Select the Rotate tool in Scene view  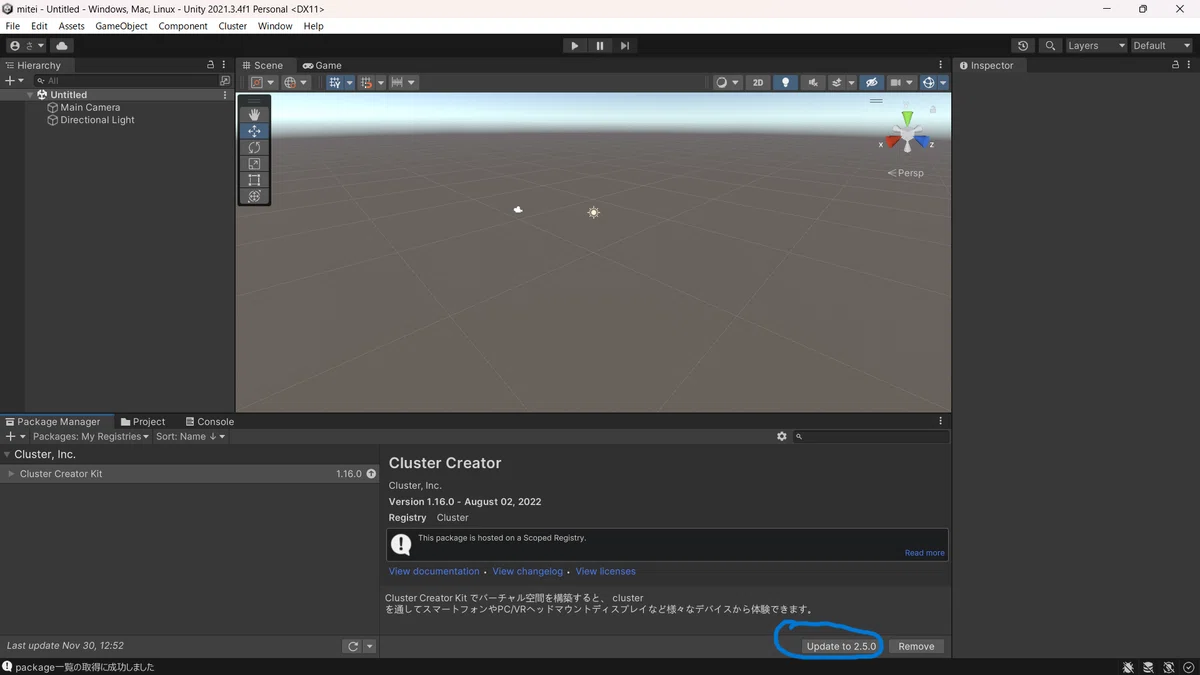tap(254, 147)
